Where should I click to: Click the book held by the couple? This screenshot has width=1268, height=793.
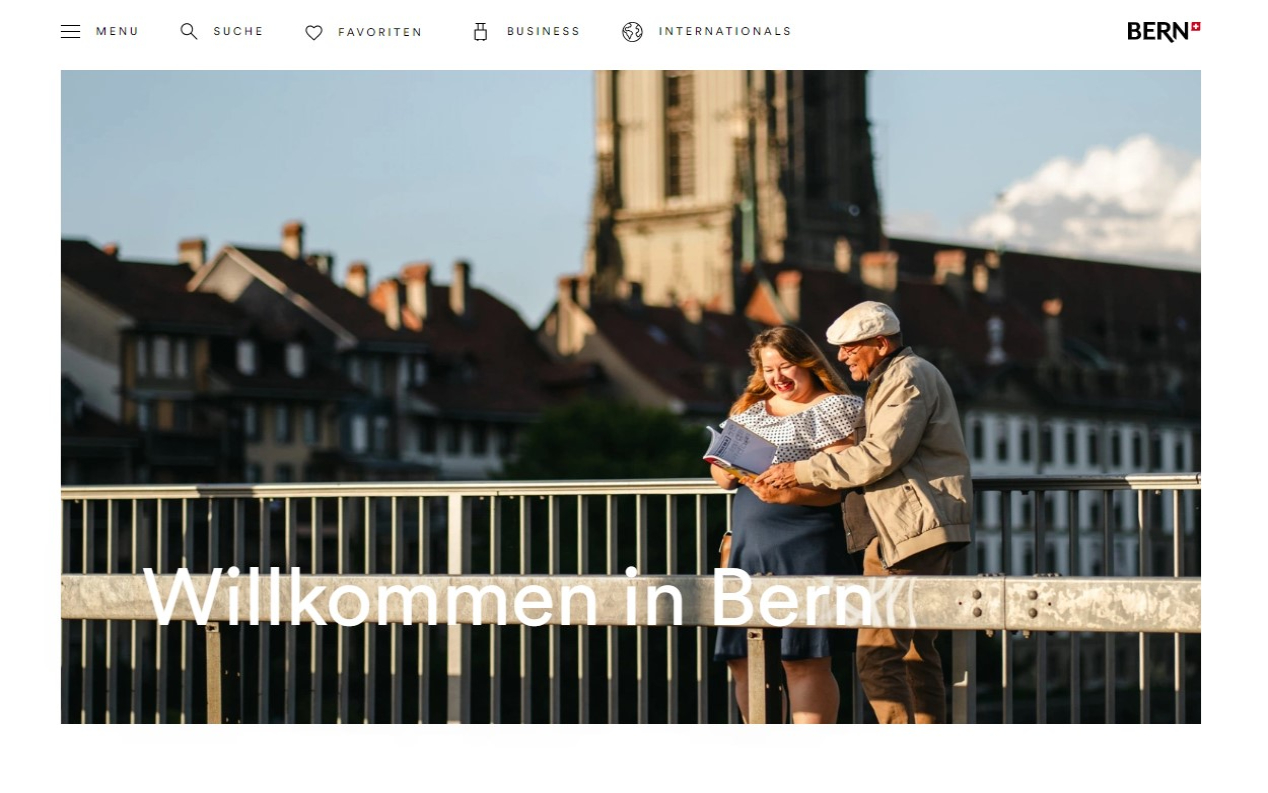[738, 449]
